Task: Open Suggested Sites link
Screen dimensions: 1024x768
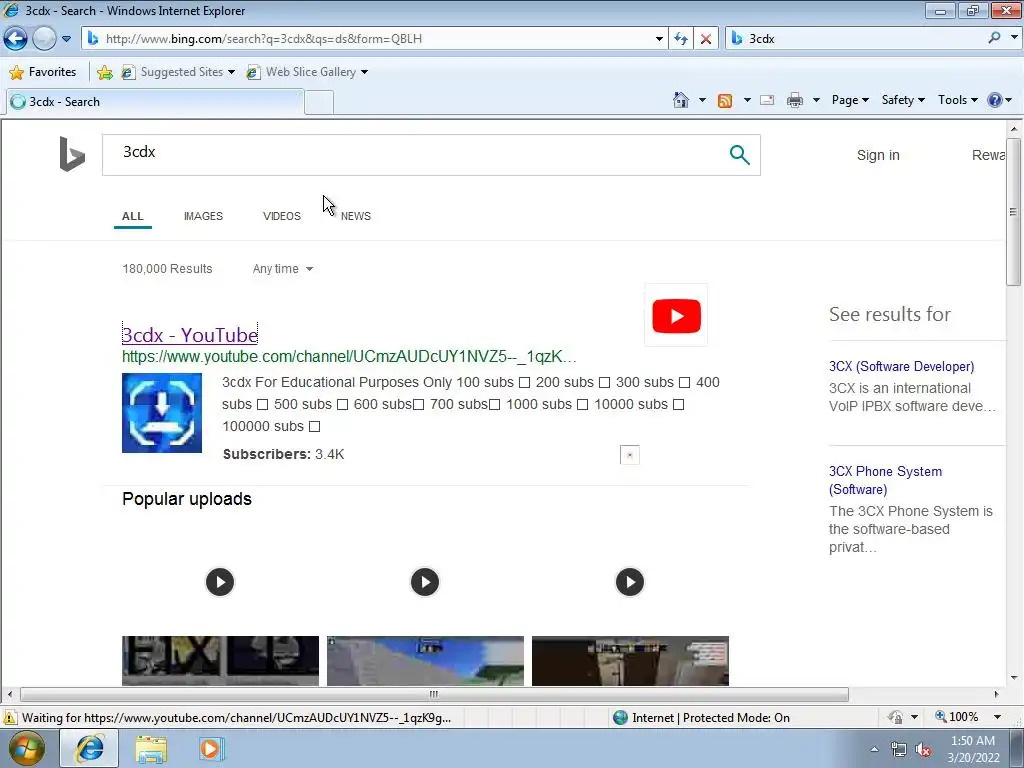Action: (x=178, y=72)
